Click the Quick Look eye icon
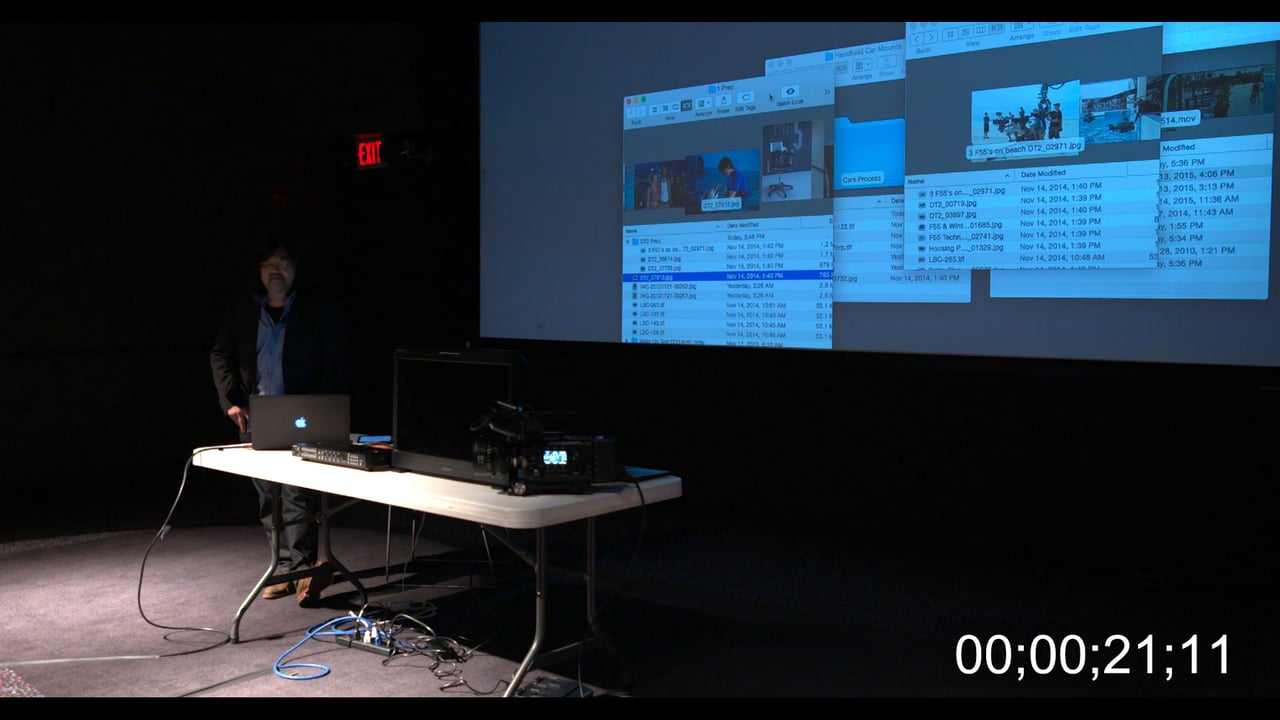Viewport: 1280px width, 720px height. click(790, 92)
